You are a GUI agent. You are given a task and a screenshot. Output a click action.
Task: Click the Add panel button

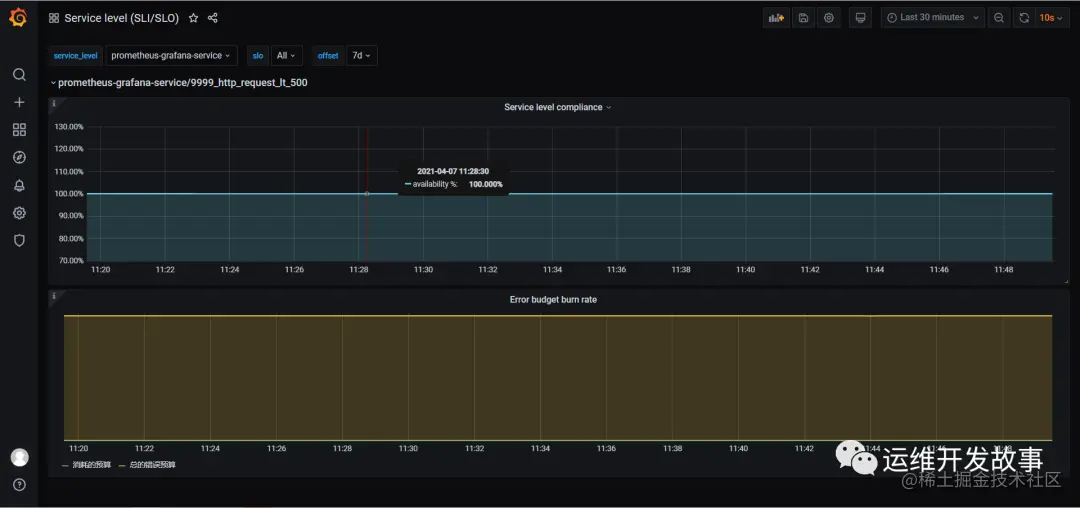tap(776, 18)
